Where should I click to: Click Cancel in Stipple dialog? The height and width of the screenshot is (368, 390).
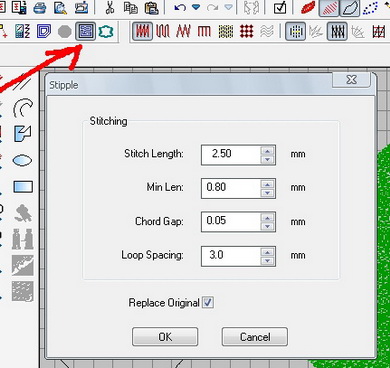(x=255, y=337)
